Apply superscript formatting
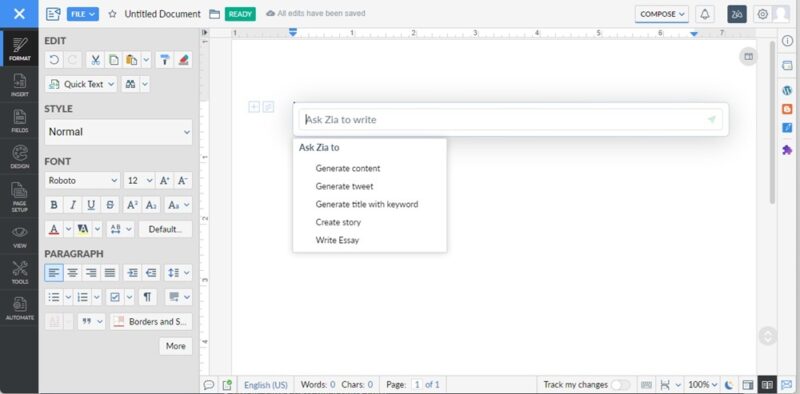 click(132, 205)
